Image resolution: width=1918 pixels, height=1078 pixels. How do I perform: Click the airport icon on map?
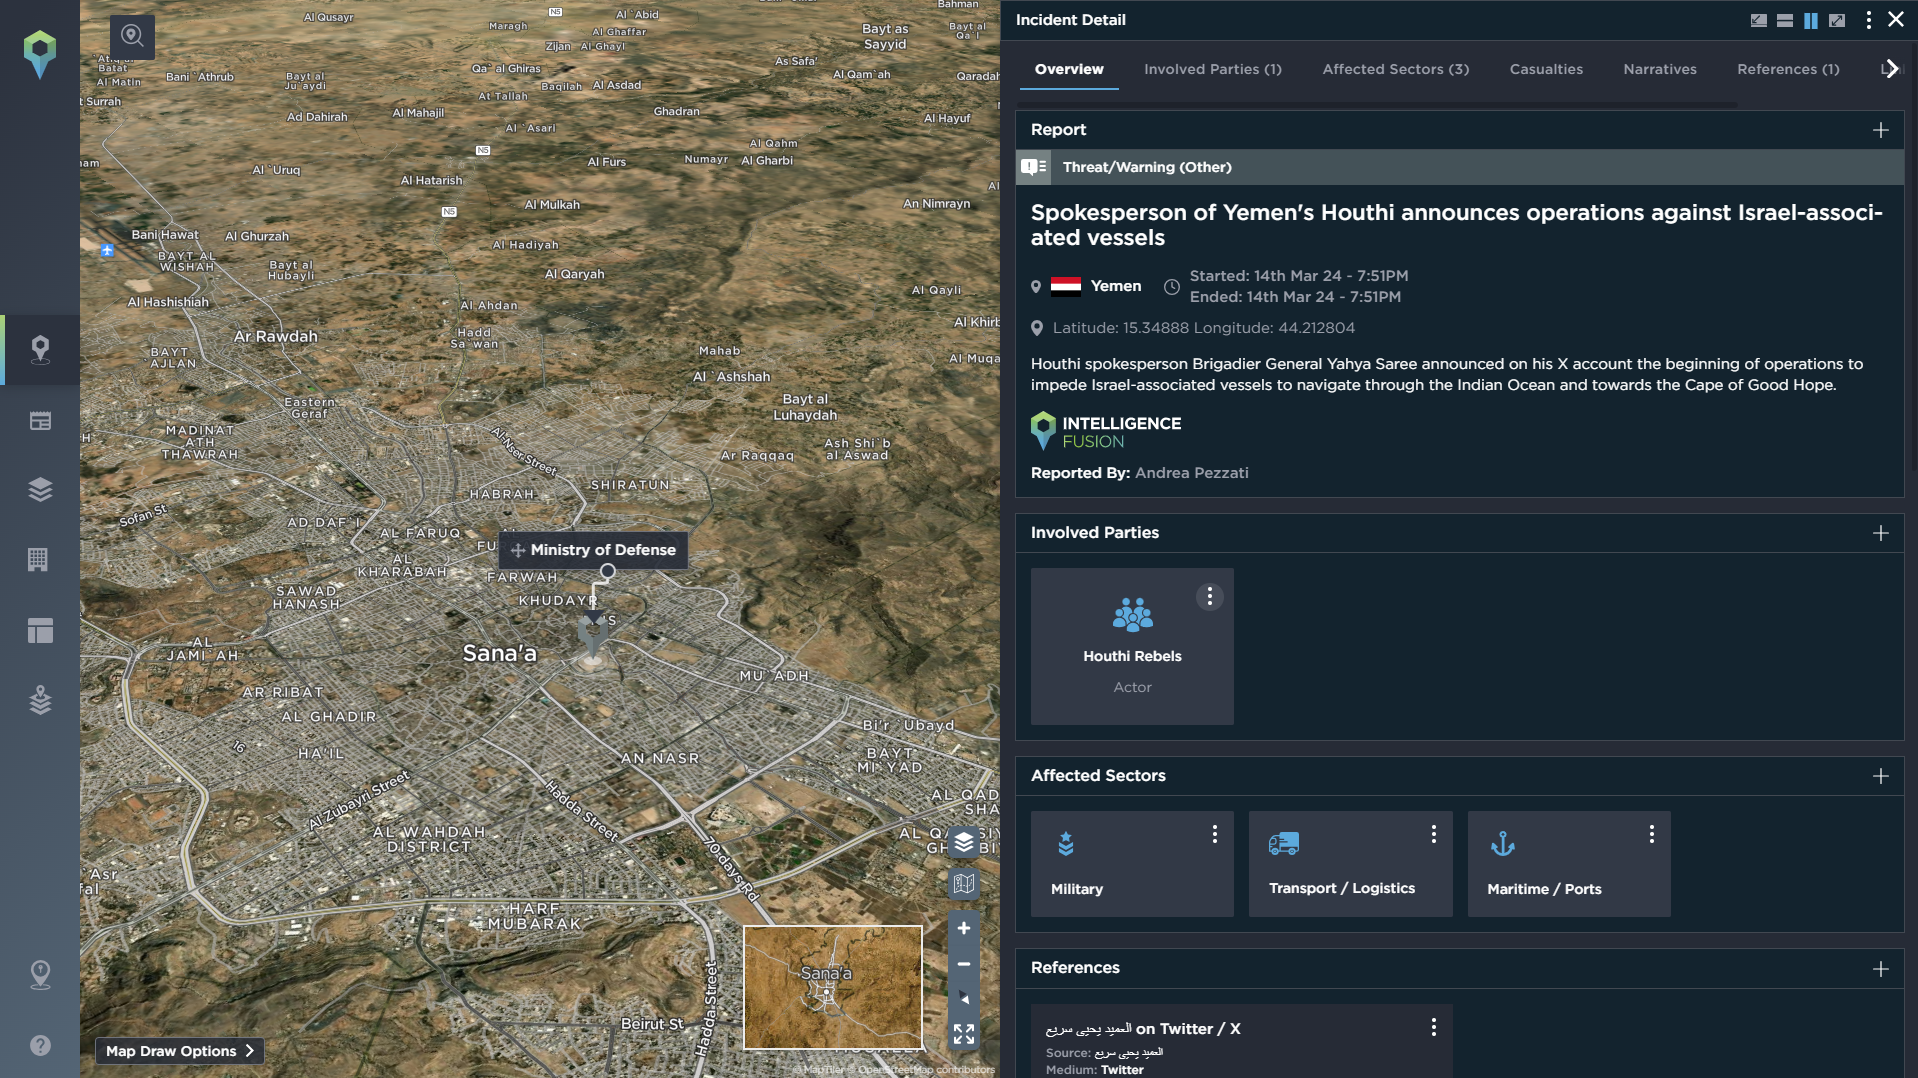(107, 250)
